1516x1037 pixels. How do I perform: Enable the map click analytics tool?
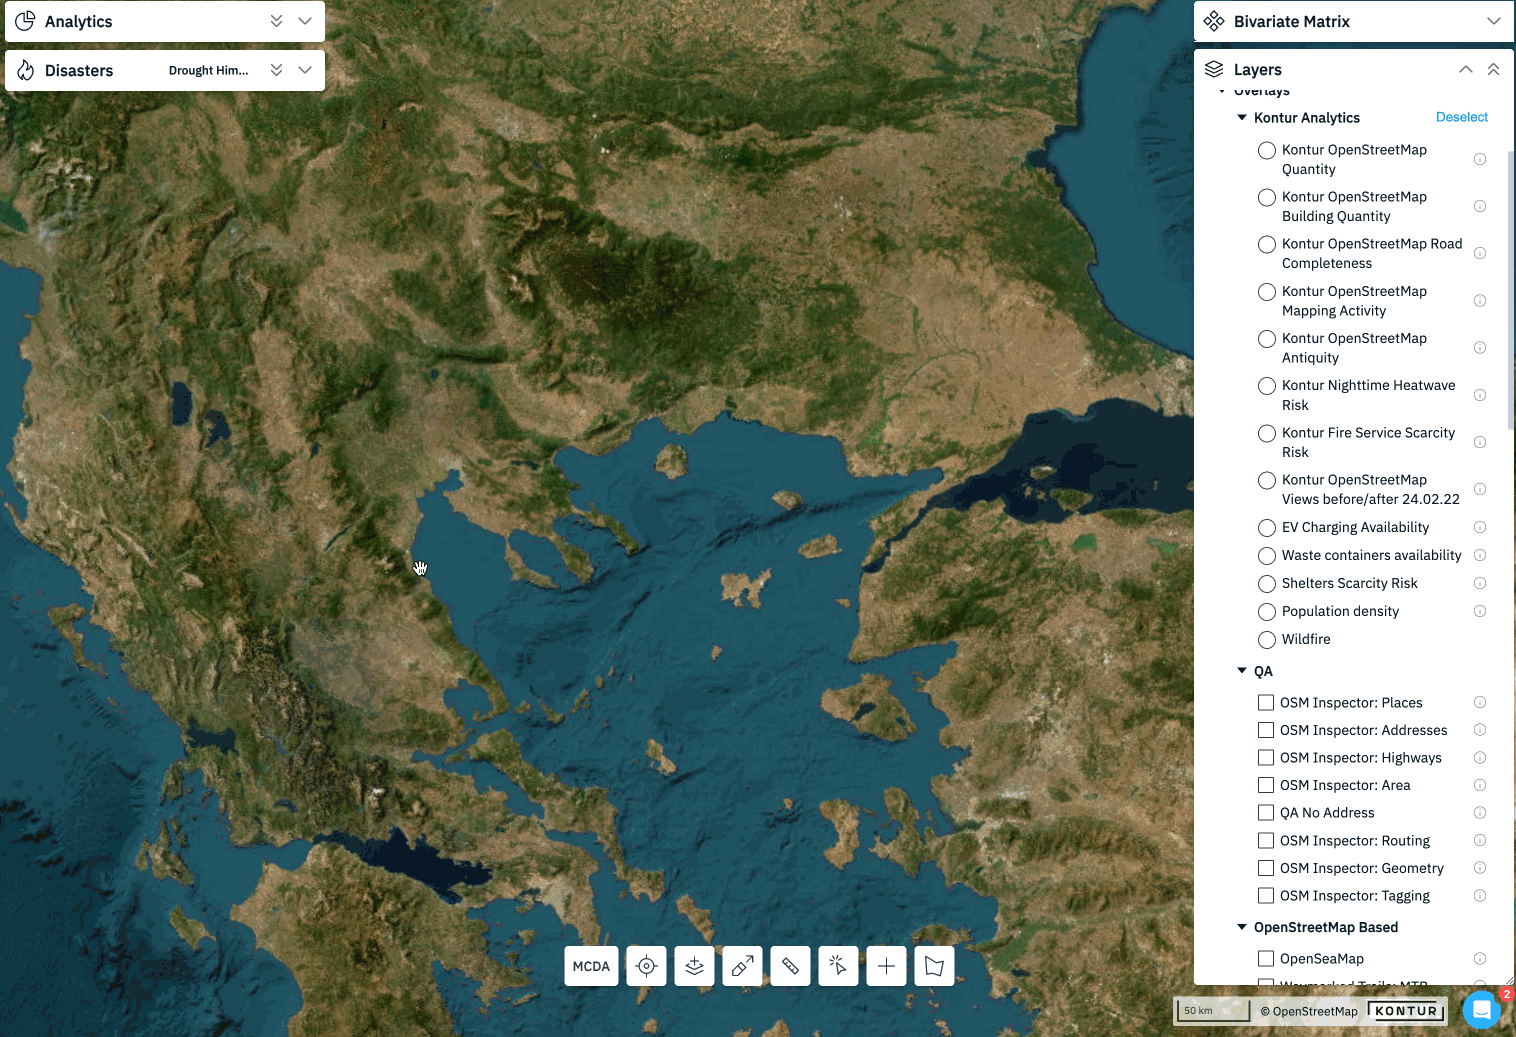click(x=838, y=965)
